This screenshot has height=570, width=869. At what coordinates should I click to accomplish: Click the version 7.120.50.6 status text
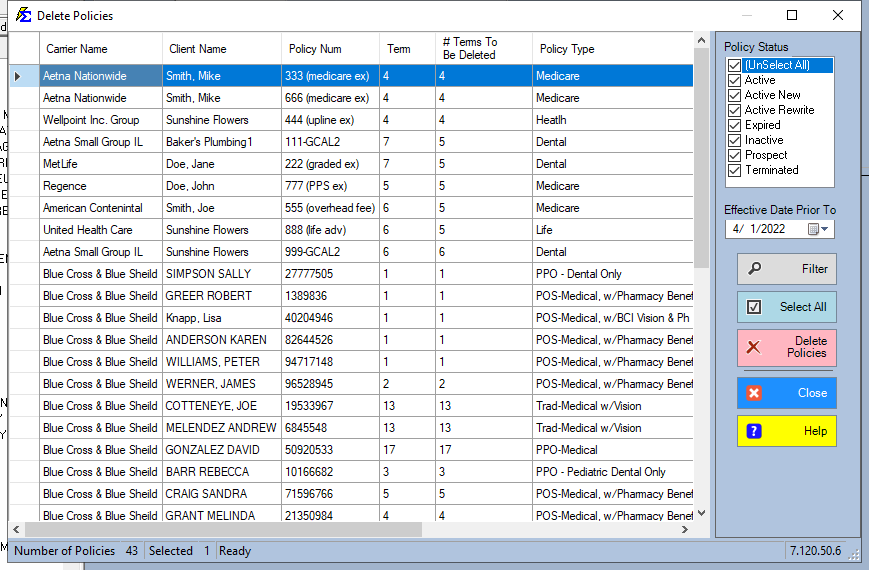click(x=816, y=551)
